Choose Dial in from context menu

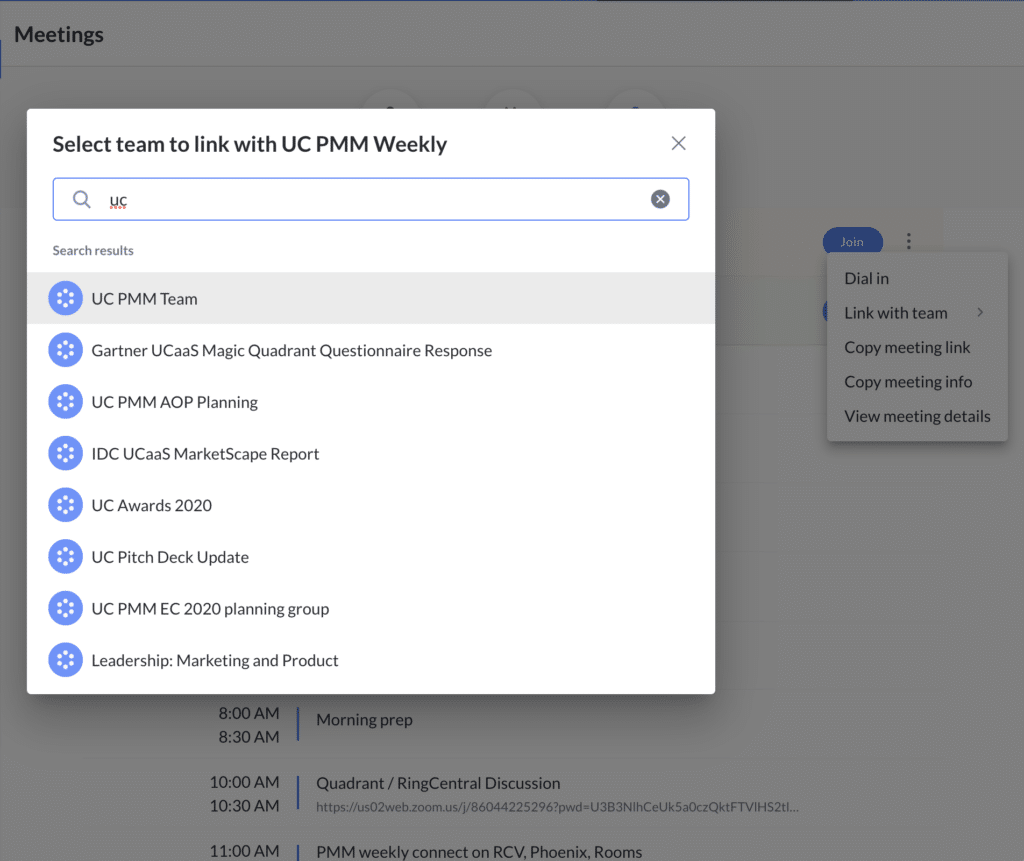click(866, 278)
